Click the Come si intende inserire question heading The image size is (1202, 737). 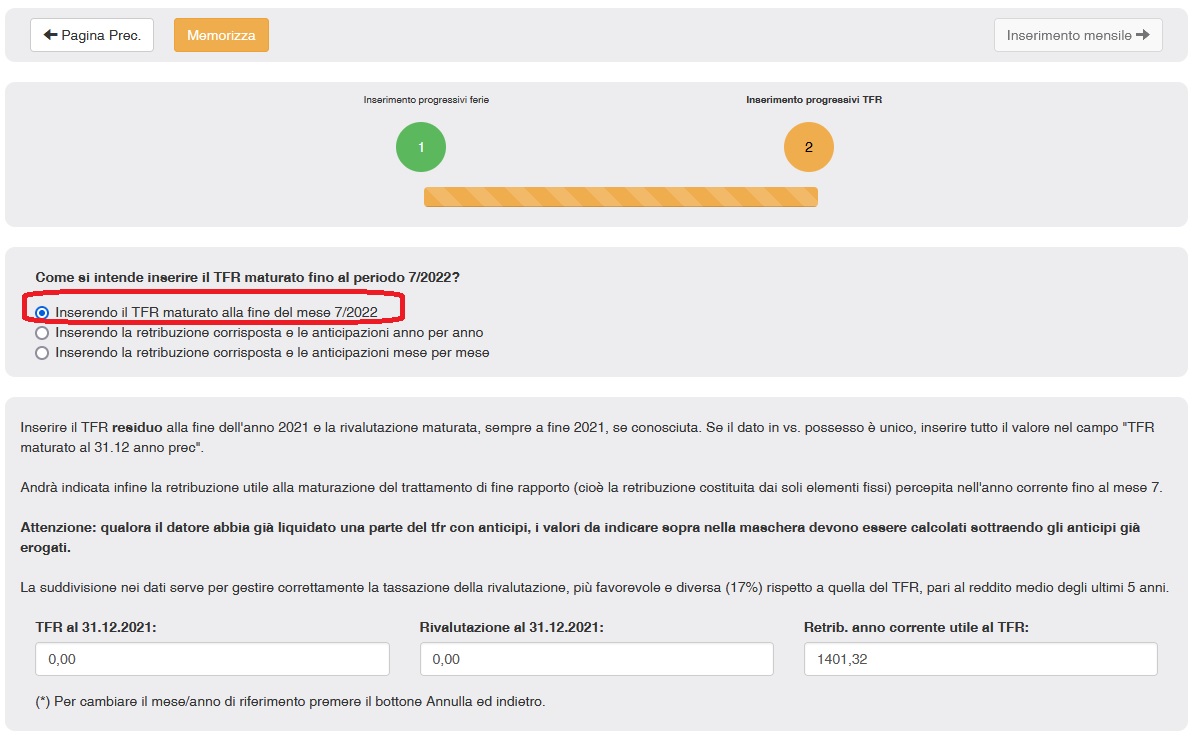pyautogui.click(x=253, y=277)
